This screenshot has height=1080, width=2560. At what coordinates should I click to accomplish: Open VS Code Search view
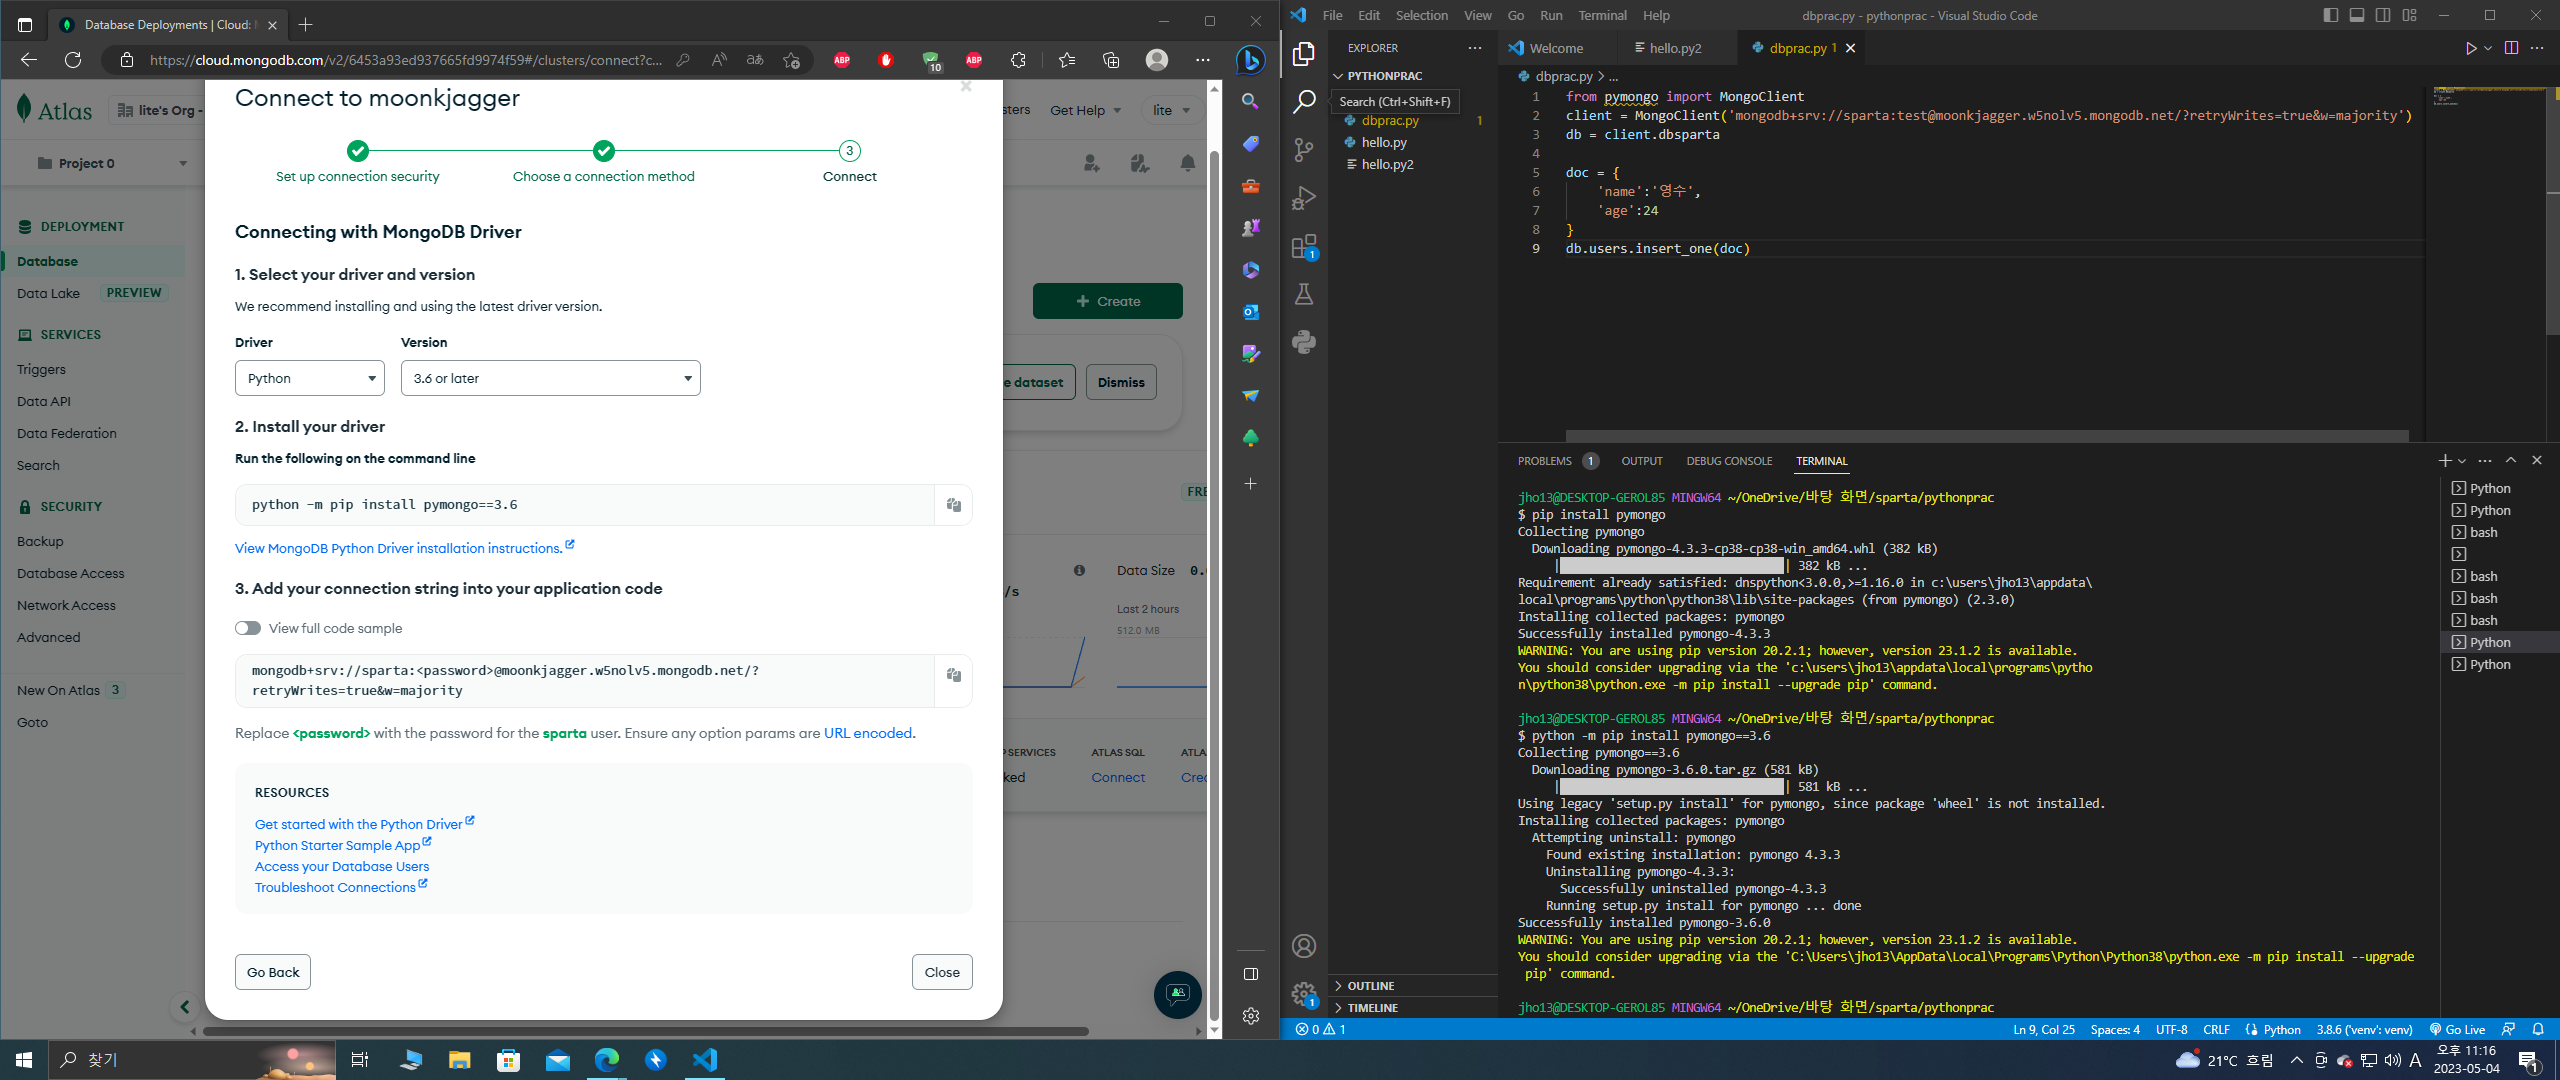[x=1304, y=101]
